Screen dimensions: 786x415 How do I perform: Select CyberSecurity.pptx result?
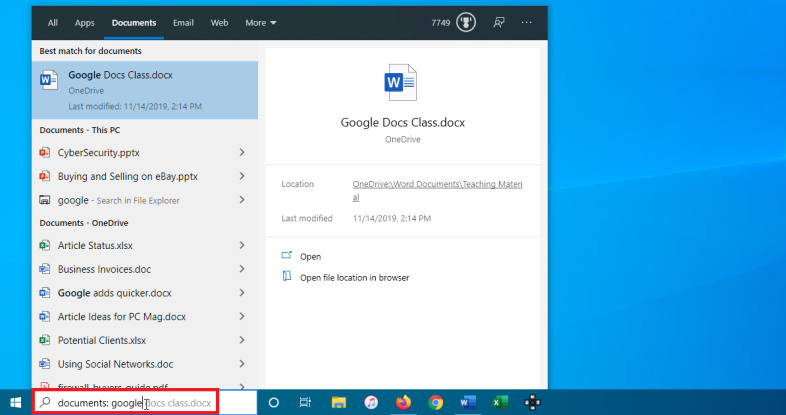tap(145, 152)
